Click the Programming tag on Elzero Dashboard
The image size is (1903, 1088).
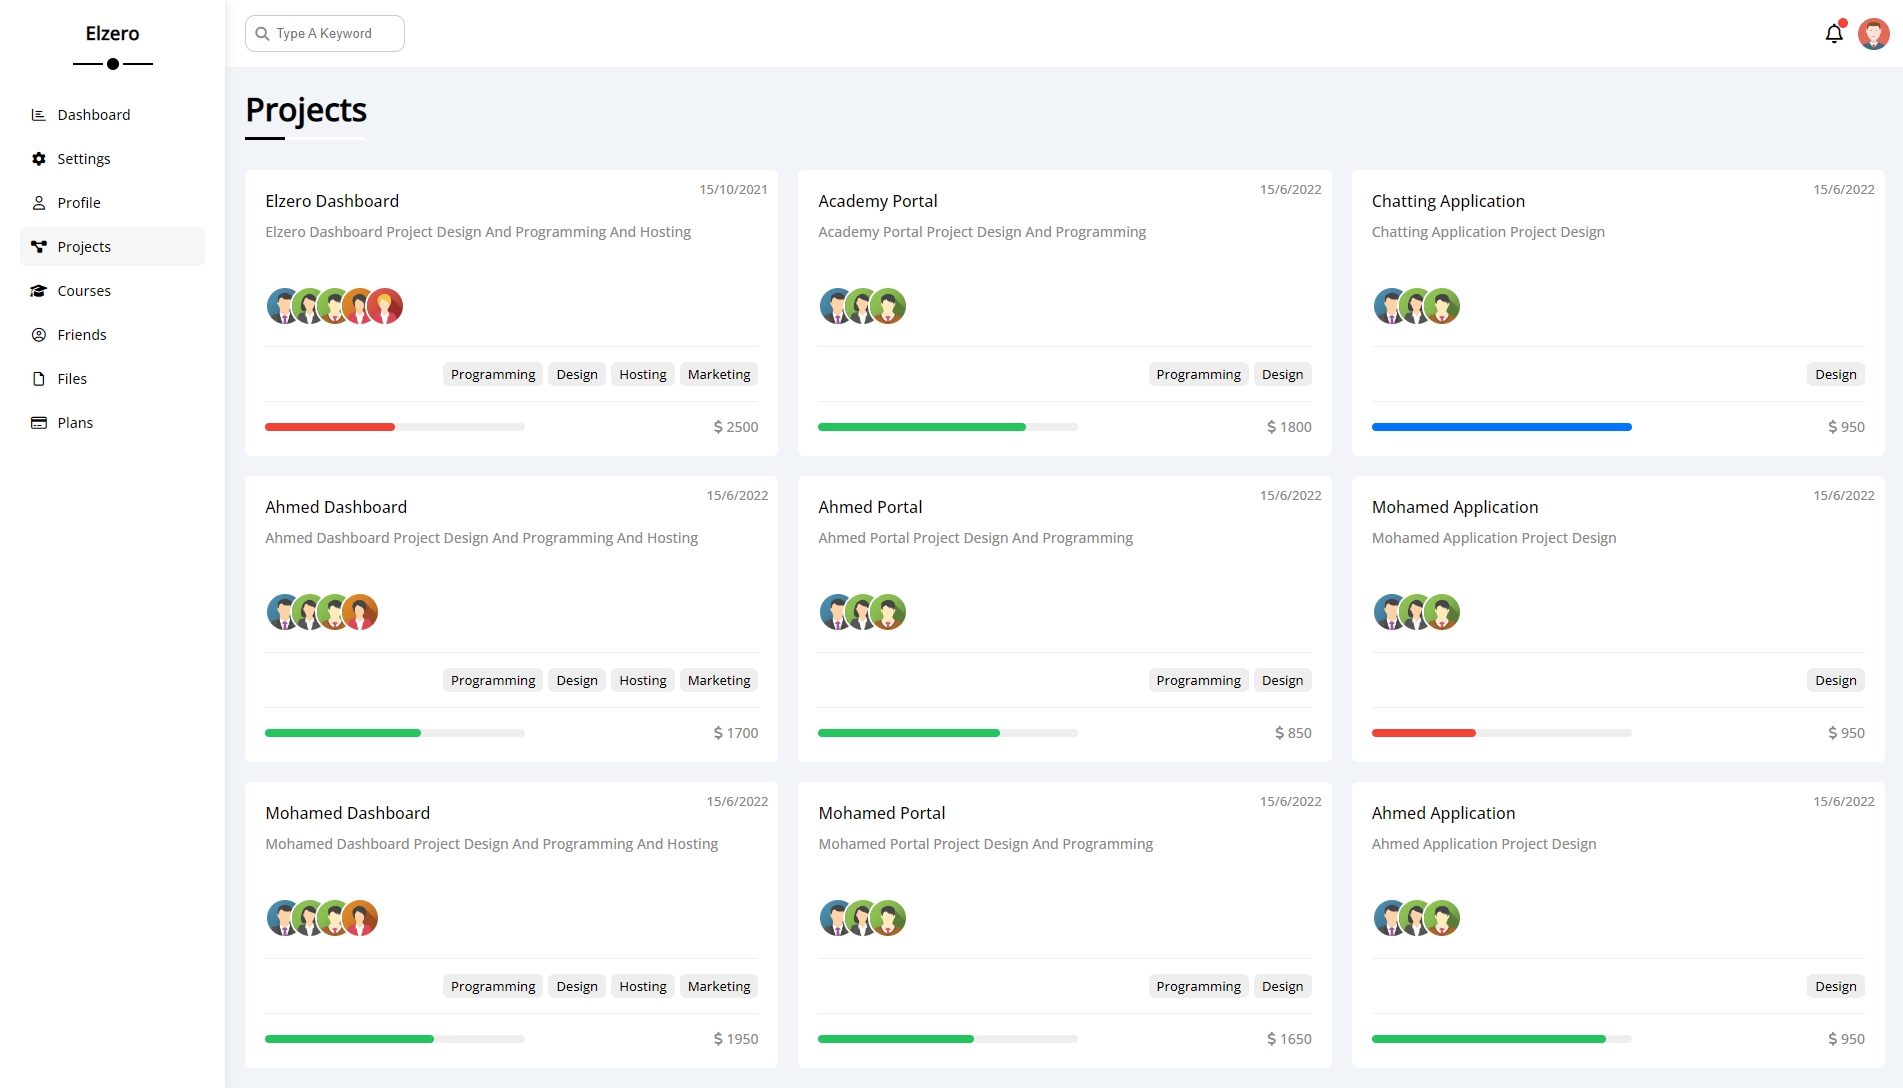tap(493, 374)
